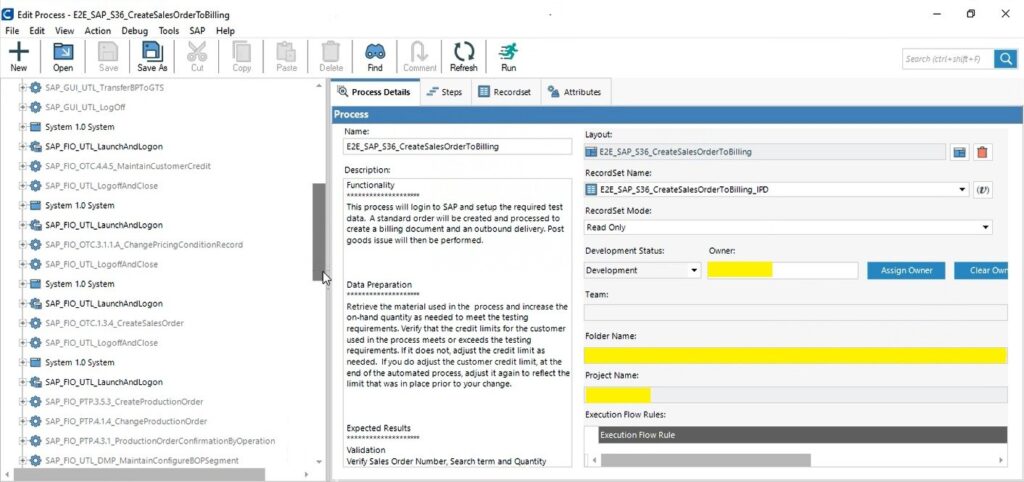Select SAP_FIO_OTC.1.3.4_CreateSalesOrder tree item
The width and height of the screenshot is (1024, 482).
pyautogui.click(x=114, y=323)
